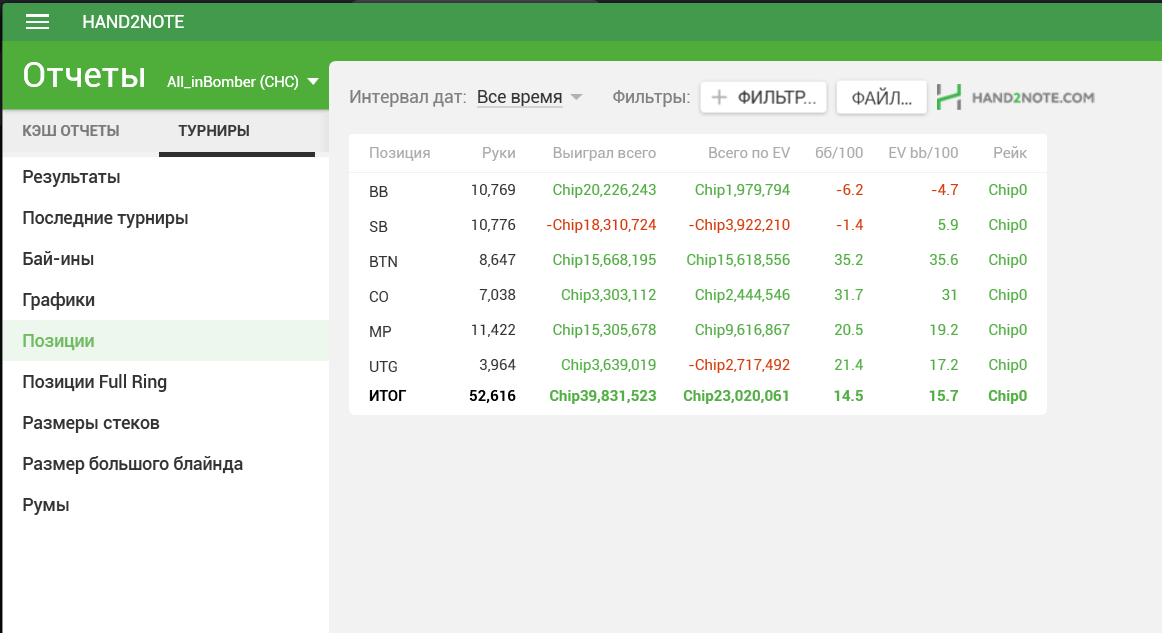Switch to the 'Кэш отчеты' tab
Image resolution: width=1162 pixels, height=633 pixels.
[71, 131]
